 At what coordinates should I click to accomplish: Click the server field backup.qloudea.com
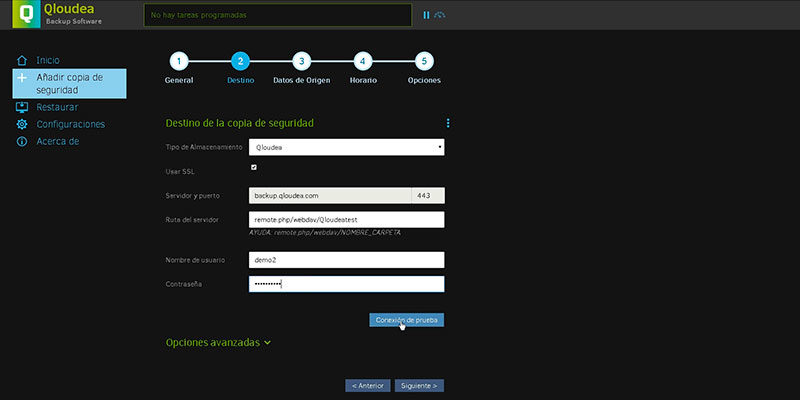coord(330,195)
